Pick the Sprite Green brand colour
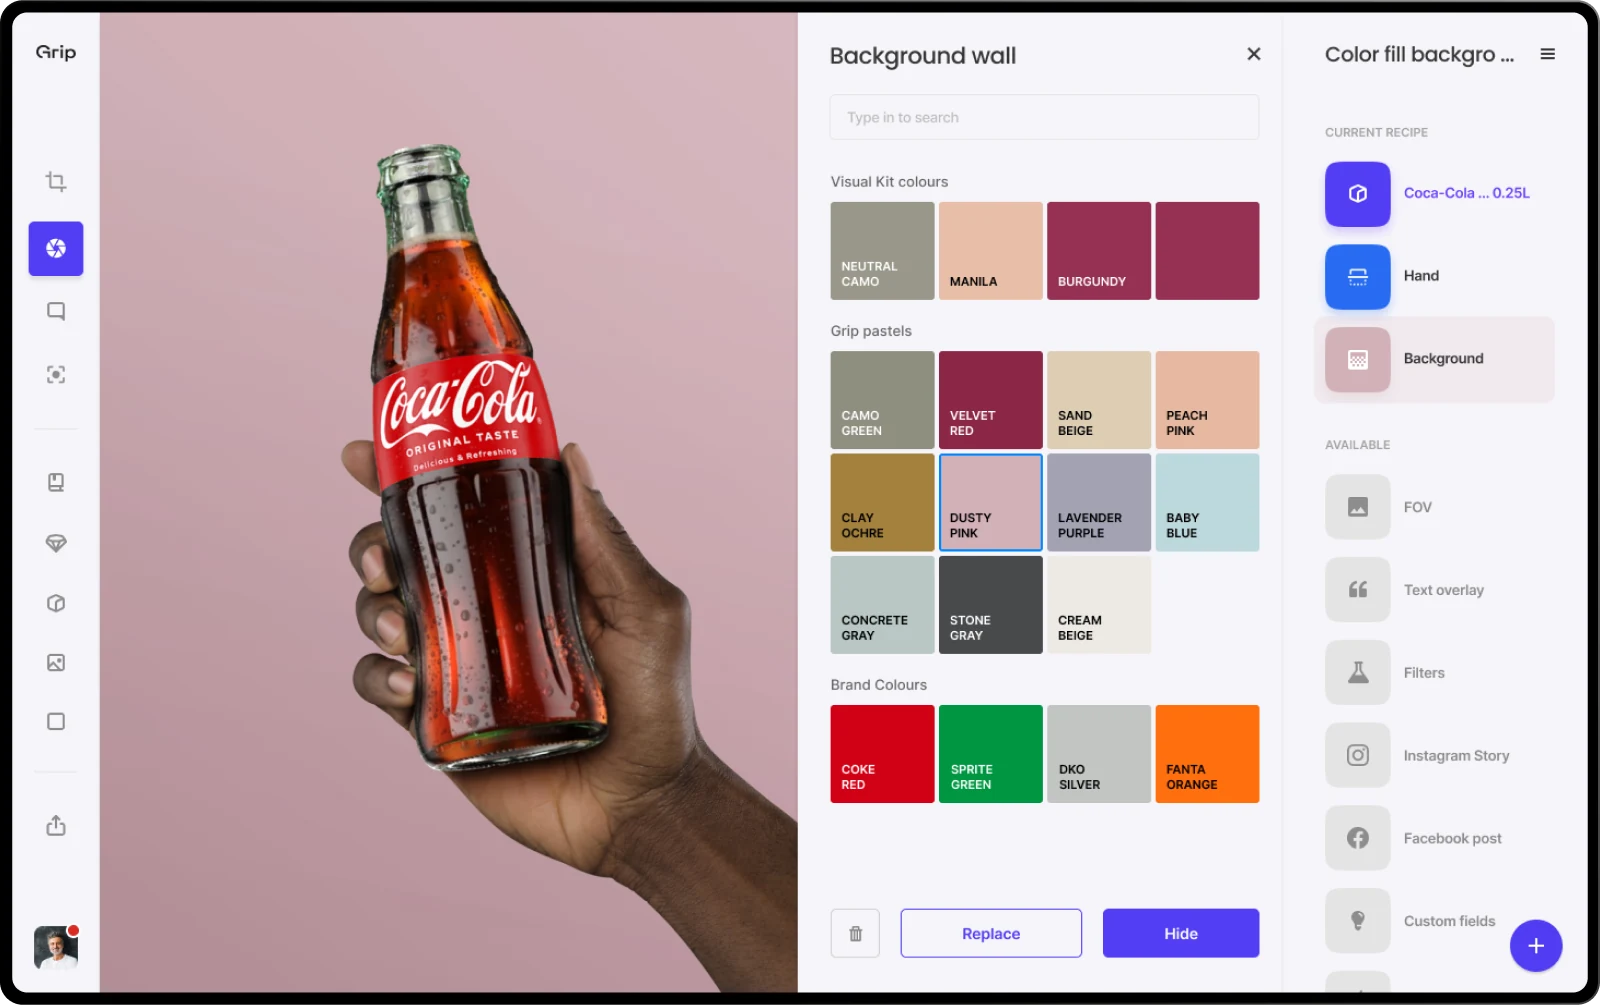Screen dimensions: 1600x1005 (x=991, y=754)
